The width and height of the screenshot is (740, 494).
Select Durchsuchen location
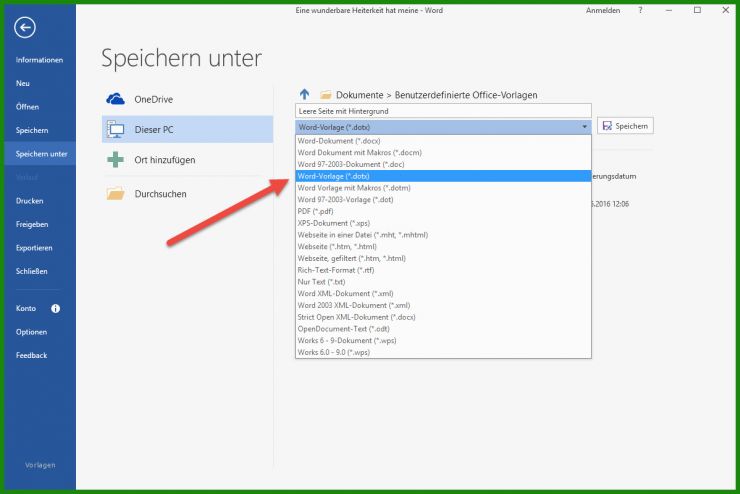pyautogui.click(x=187, y=193)
